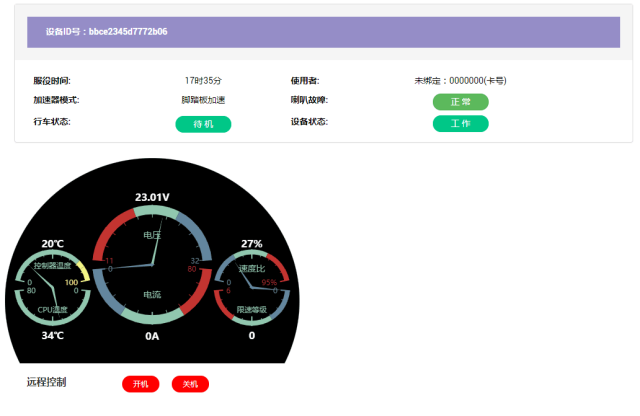Viewport: 640px width, 416px height.
Task: Click the 23.01V voltage readout
Action: pyautogui.click(x=152, y=197)
